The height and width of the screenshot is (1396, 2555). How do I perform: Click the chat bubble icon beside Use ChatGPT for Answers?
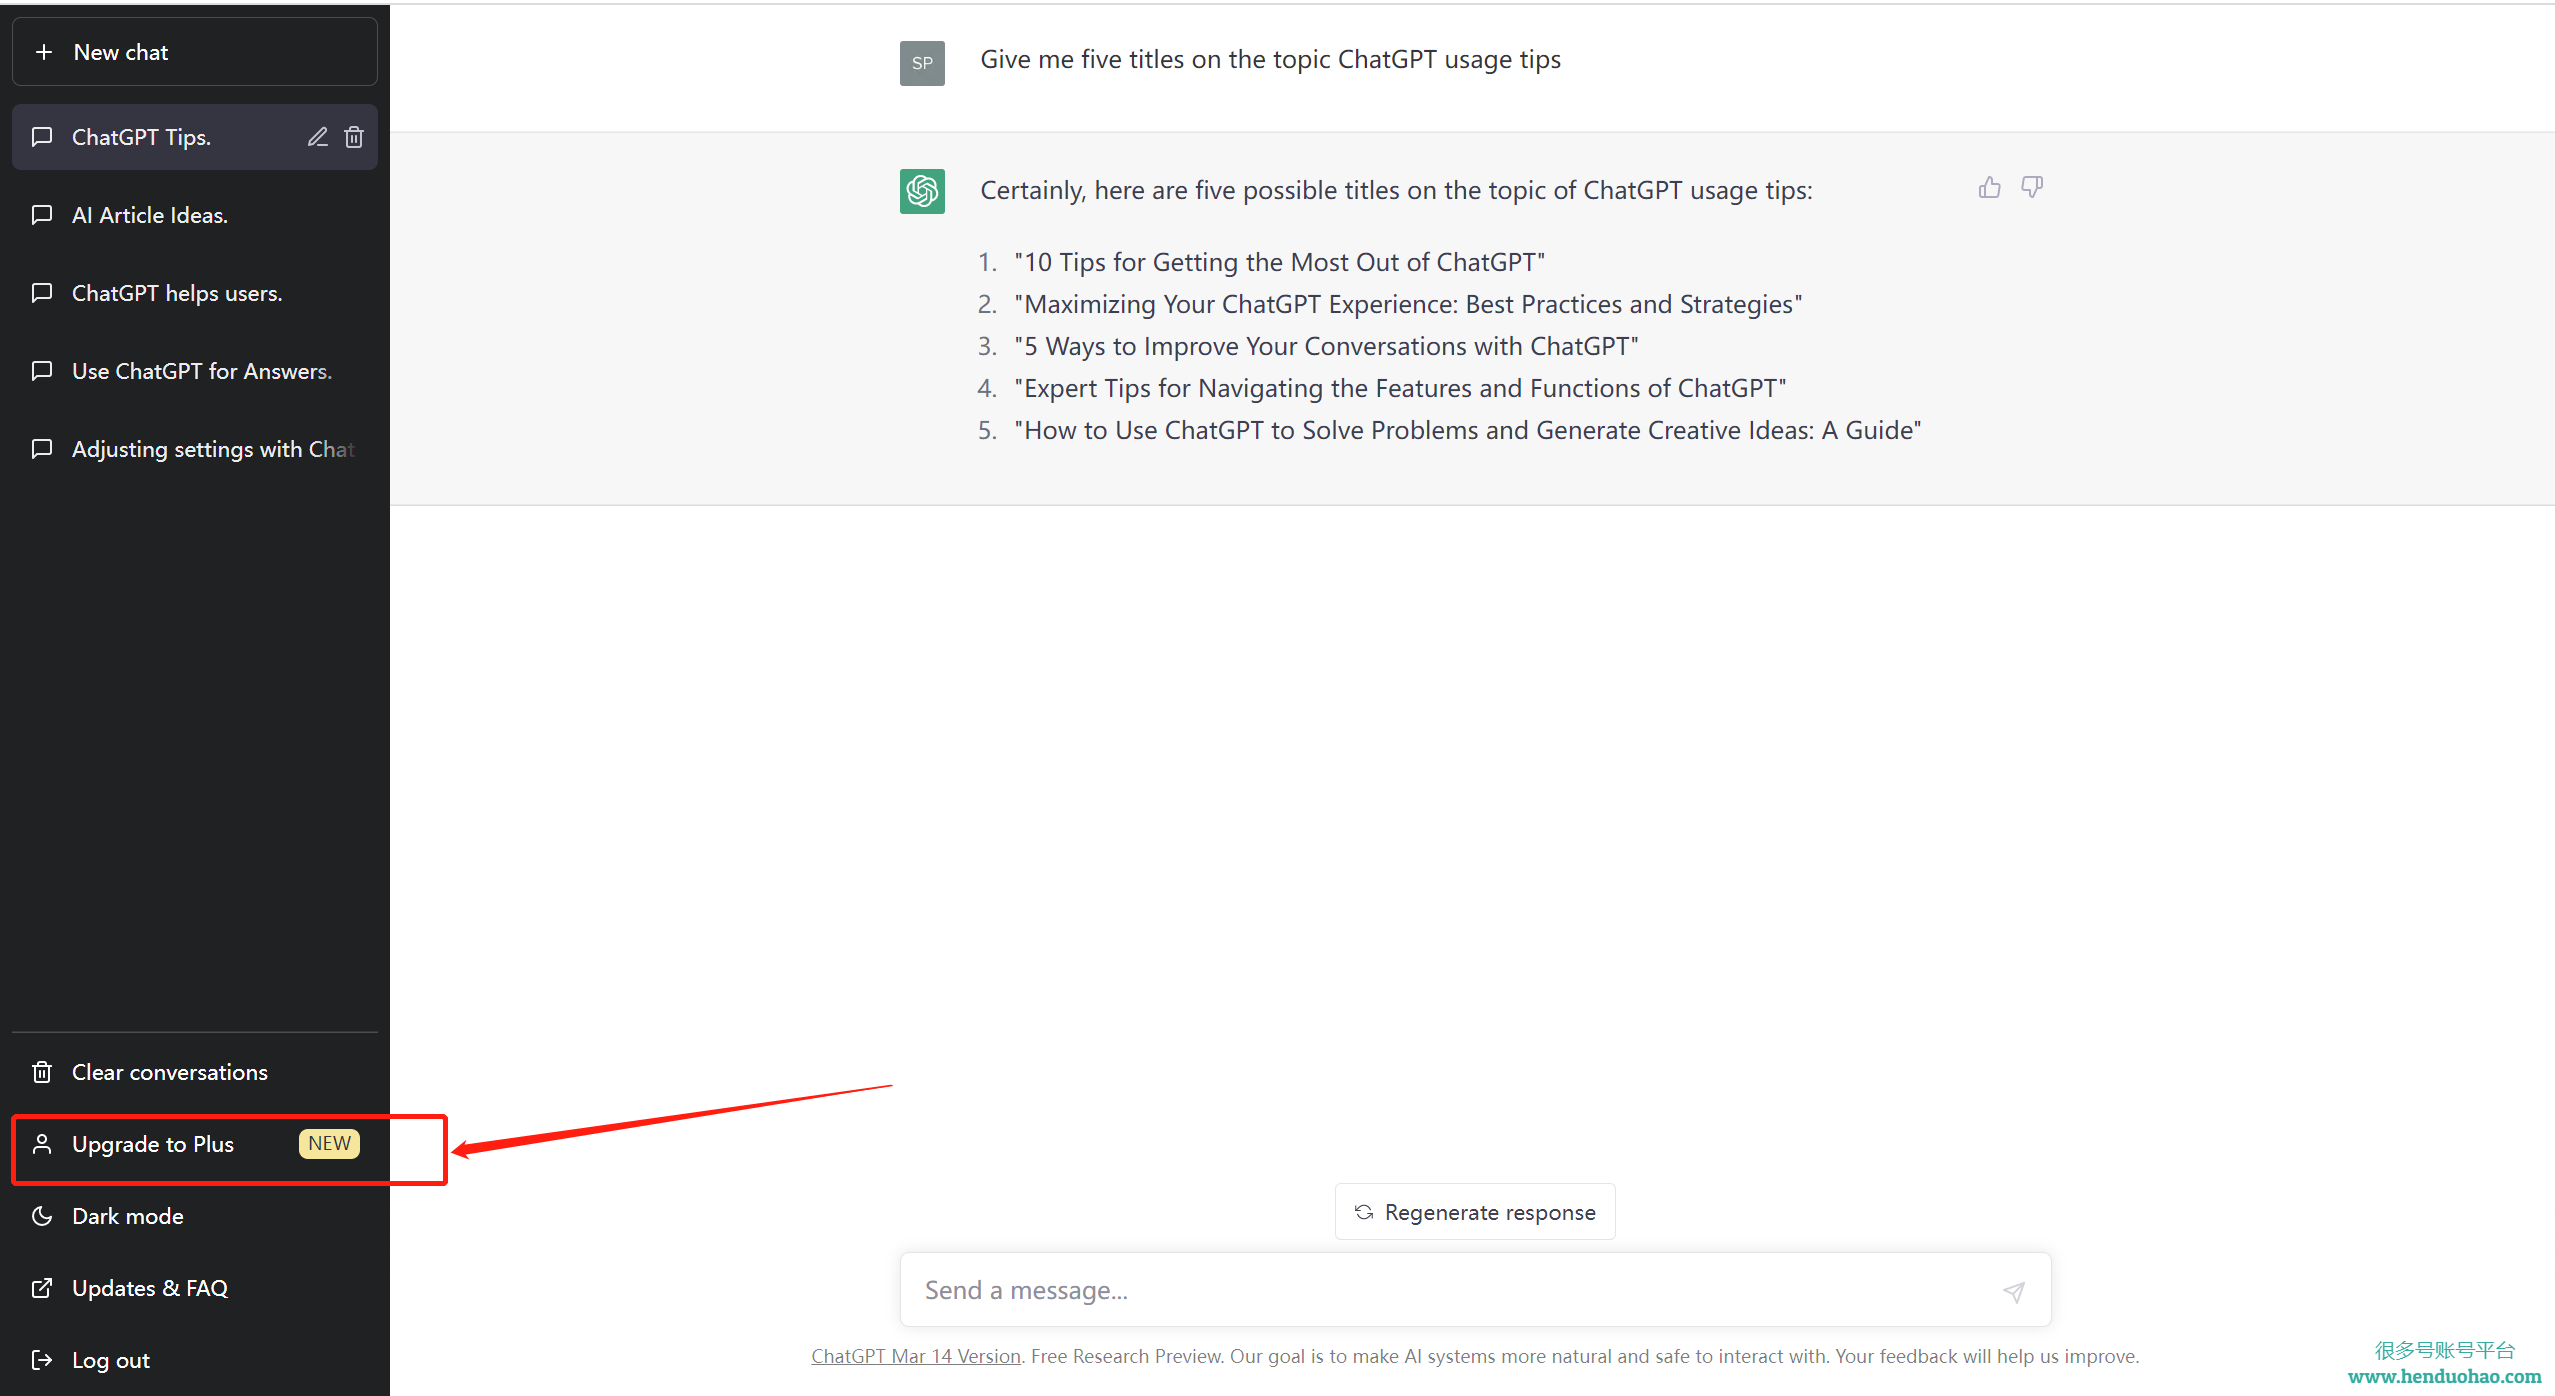coord(42,371)
